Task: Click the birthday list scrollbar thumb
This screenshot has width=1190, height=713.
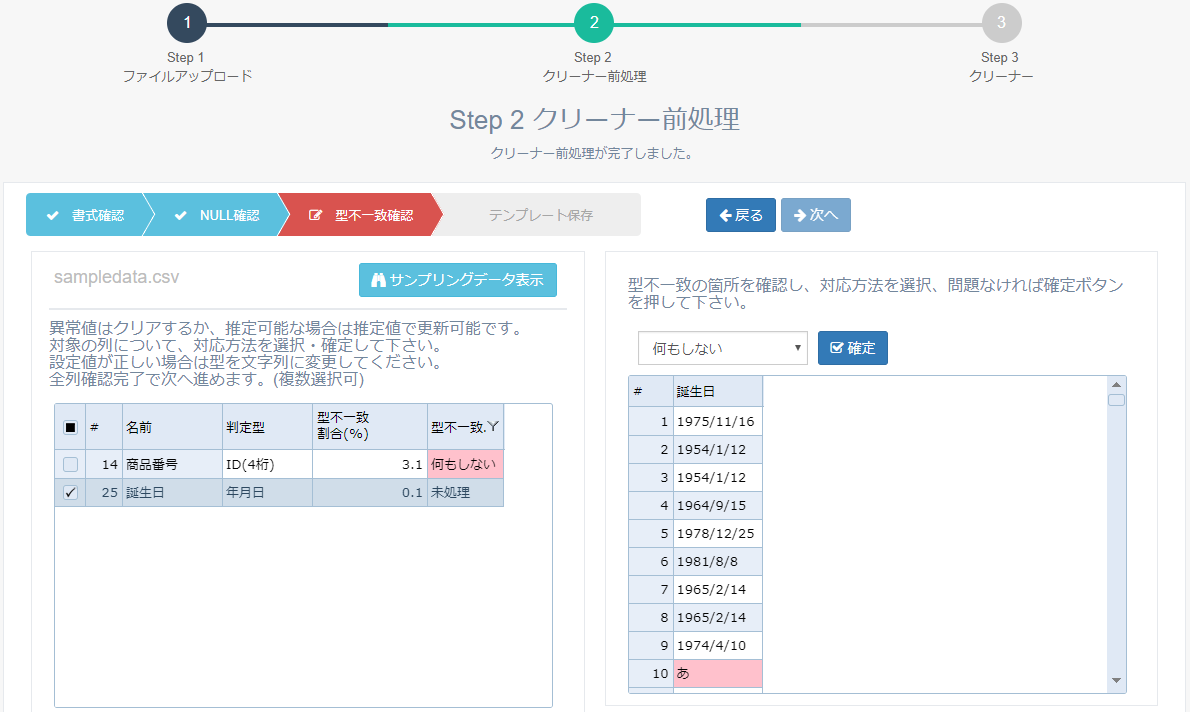Action: coord(1116,400)
